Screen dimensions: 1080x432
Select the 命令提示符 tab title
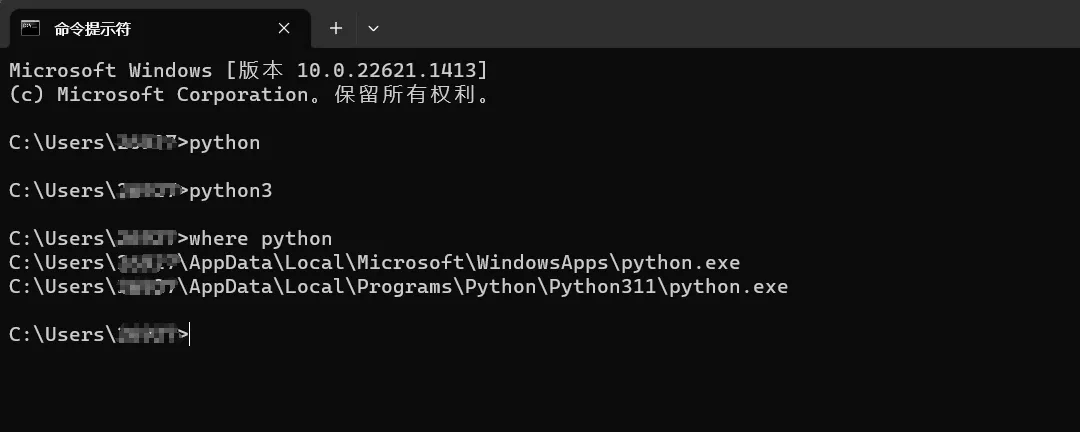click(92, 28)
